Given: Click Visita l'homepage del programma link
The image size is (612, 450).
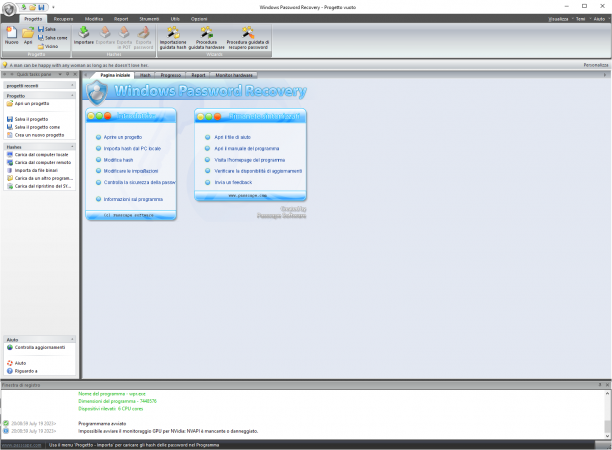Looking at the screenshot, I should (249, 160).
